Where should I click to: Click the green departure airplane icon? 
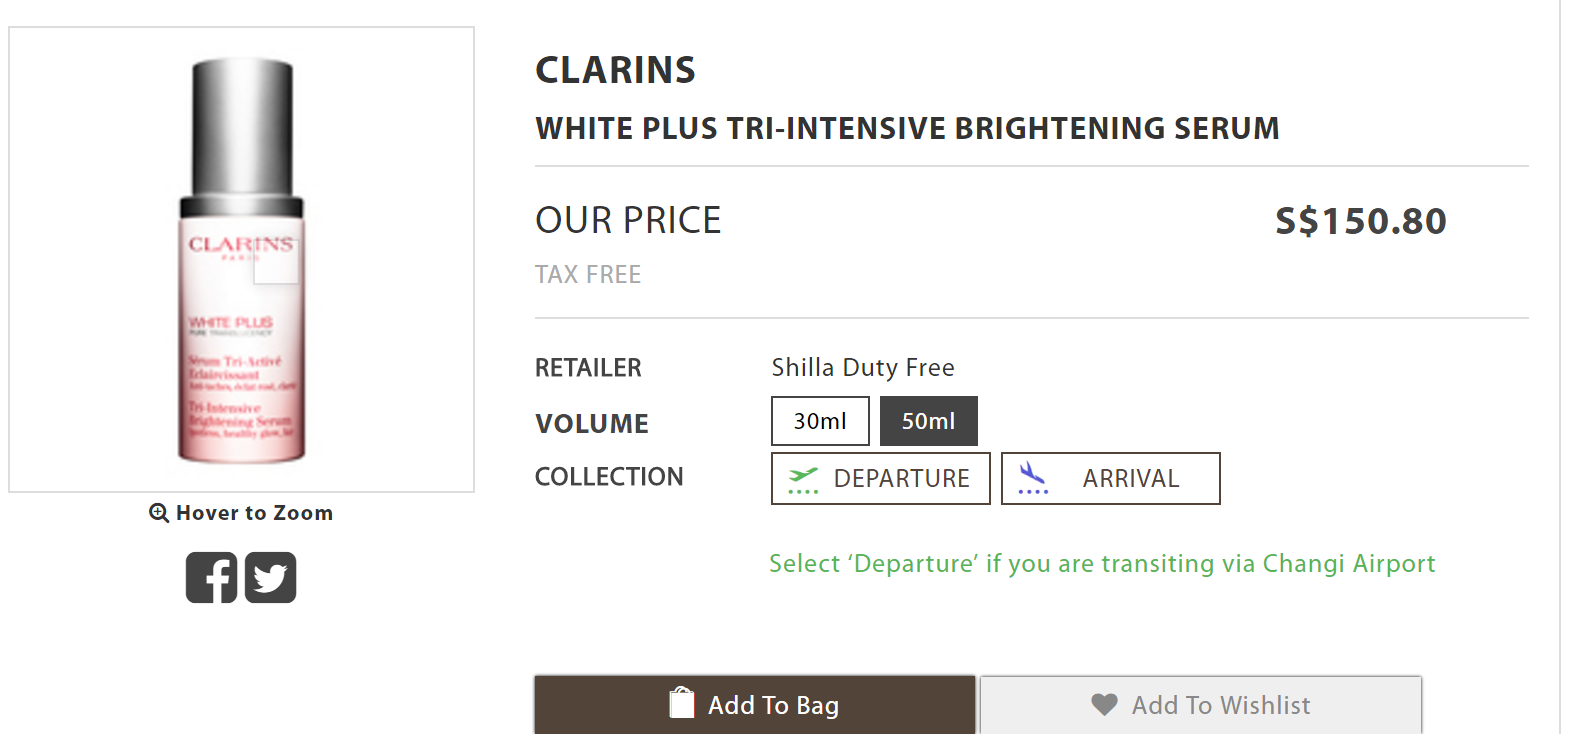point(803,479)
